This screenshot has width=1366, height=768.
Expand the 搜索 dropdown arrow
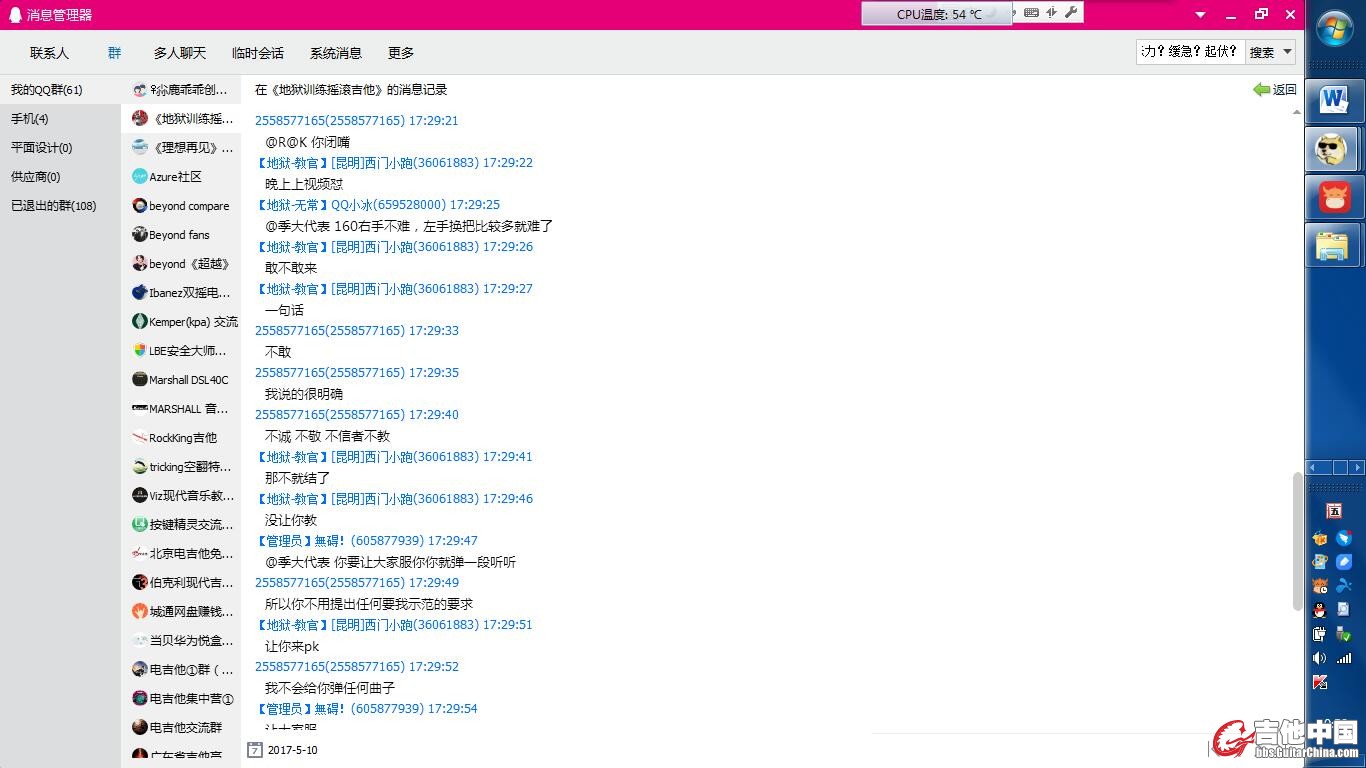click(x=1288, y=52)
